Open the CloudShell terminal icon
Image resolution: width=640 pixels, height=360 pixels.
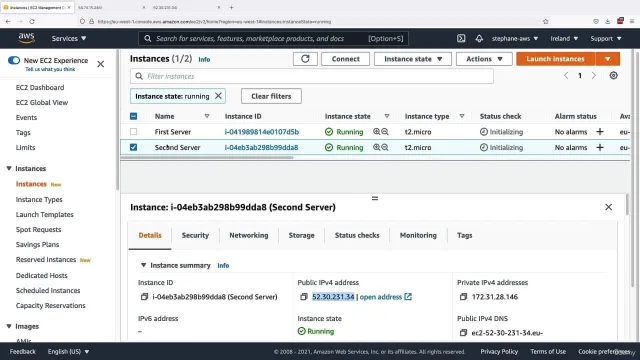coord(461,38)
